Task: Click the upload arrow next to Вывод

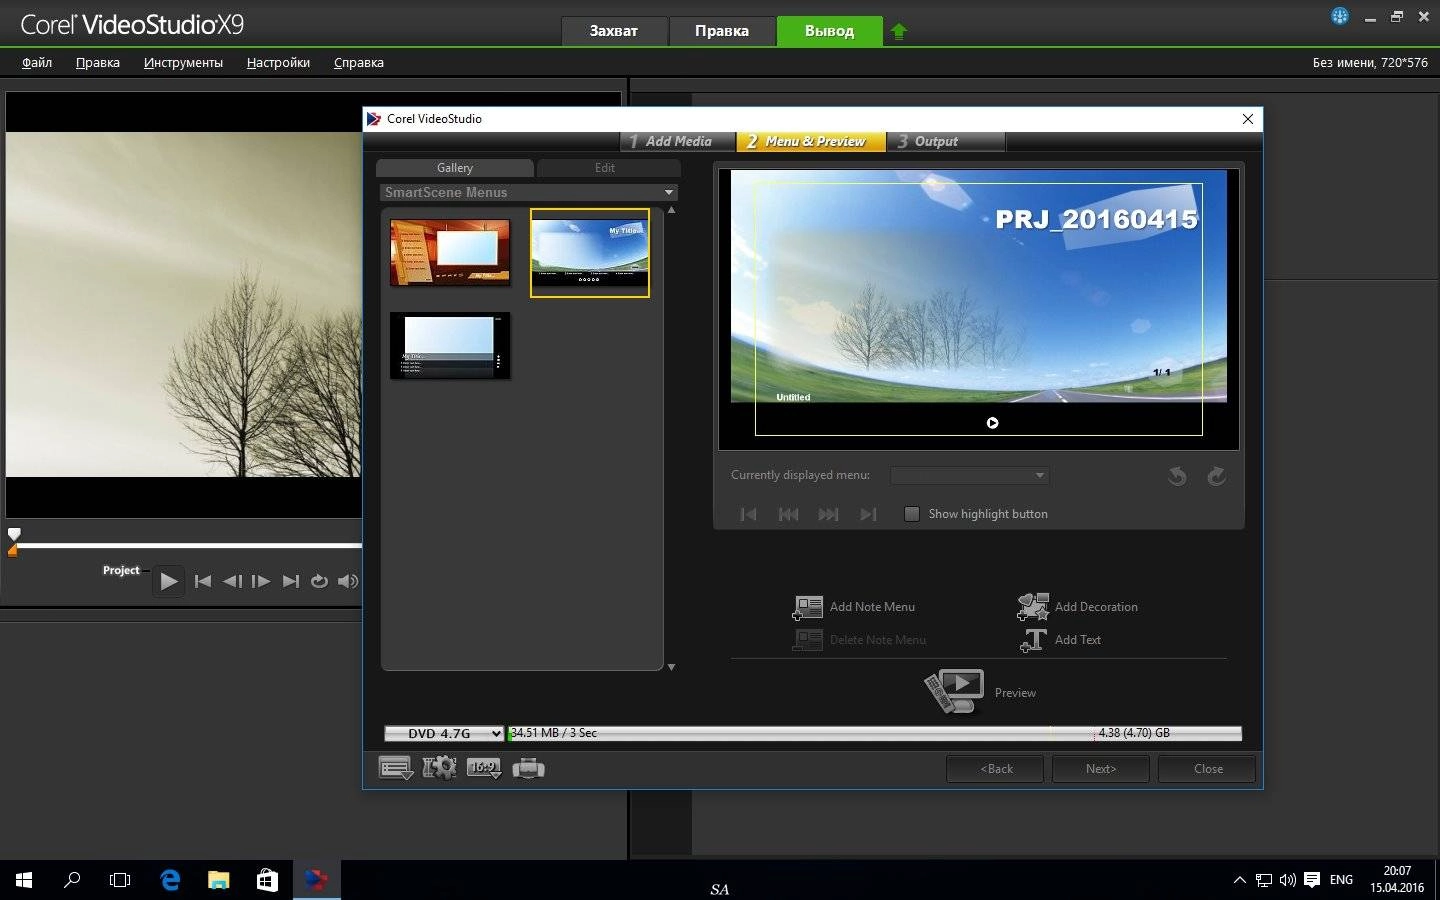Action: [898, 31]
